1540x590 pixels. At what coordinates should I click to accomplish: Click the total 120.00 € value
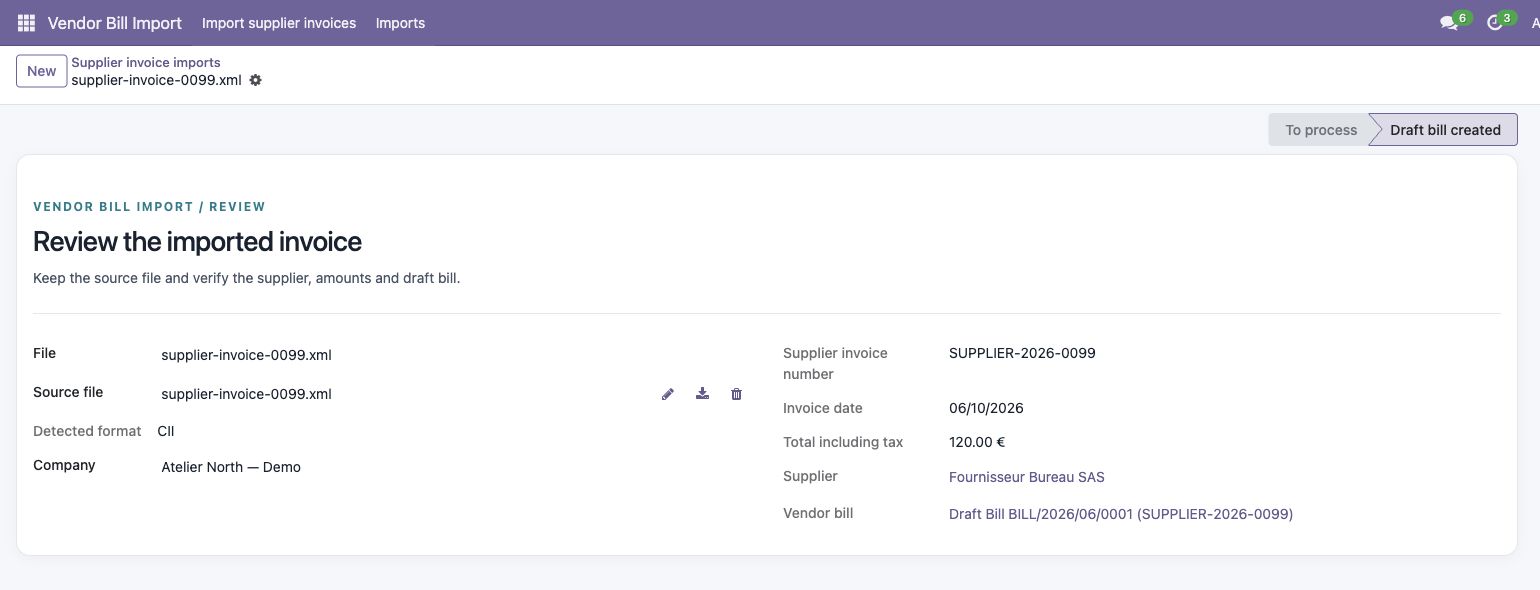(x=977, y=442)
